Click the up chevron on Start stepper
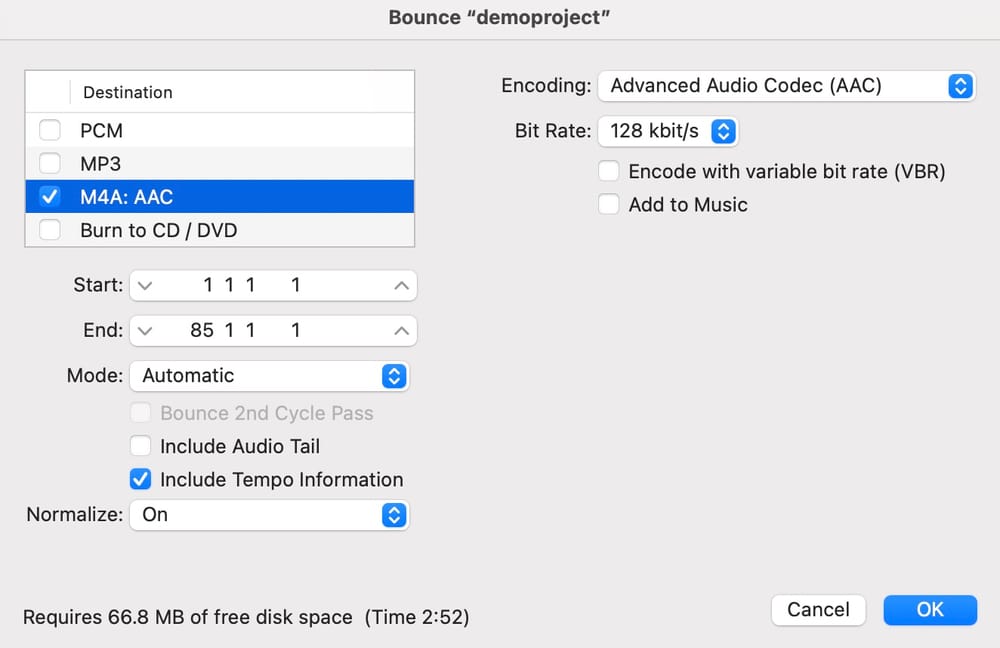This screenshot has height=648, width=1000. [400, 285]
